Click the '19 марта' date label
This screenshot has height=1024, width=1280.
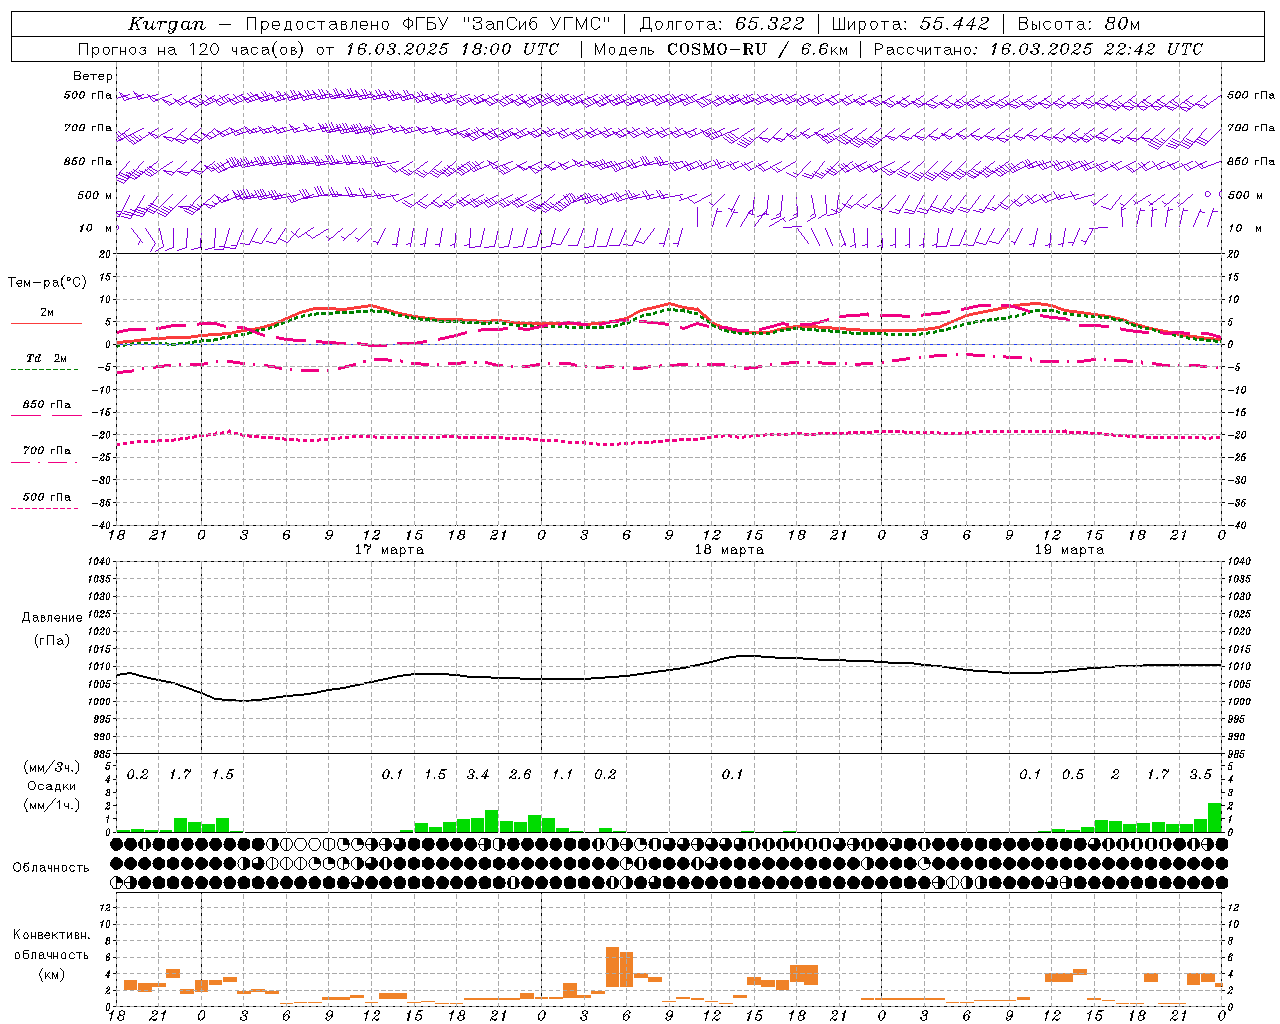[1069, 550]
